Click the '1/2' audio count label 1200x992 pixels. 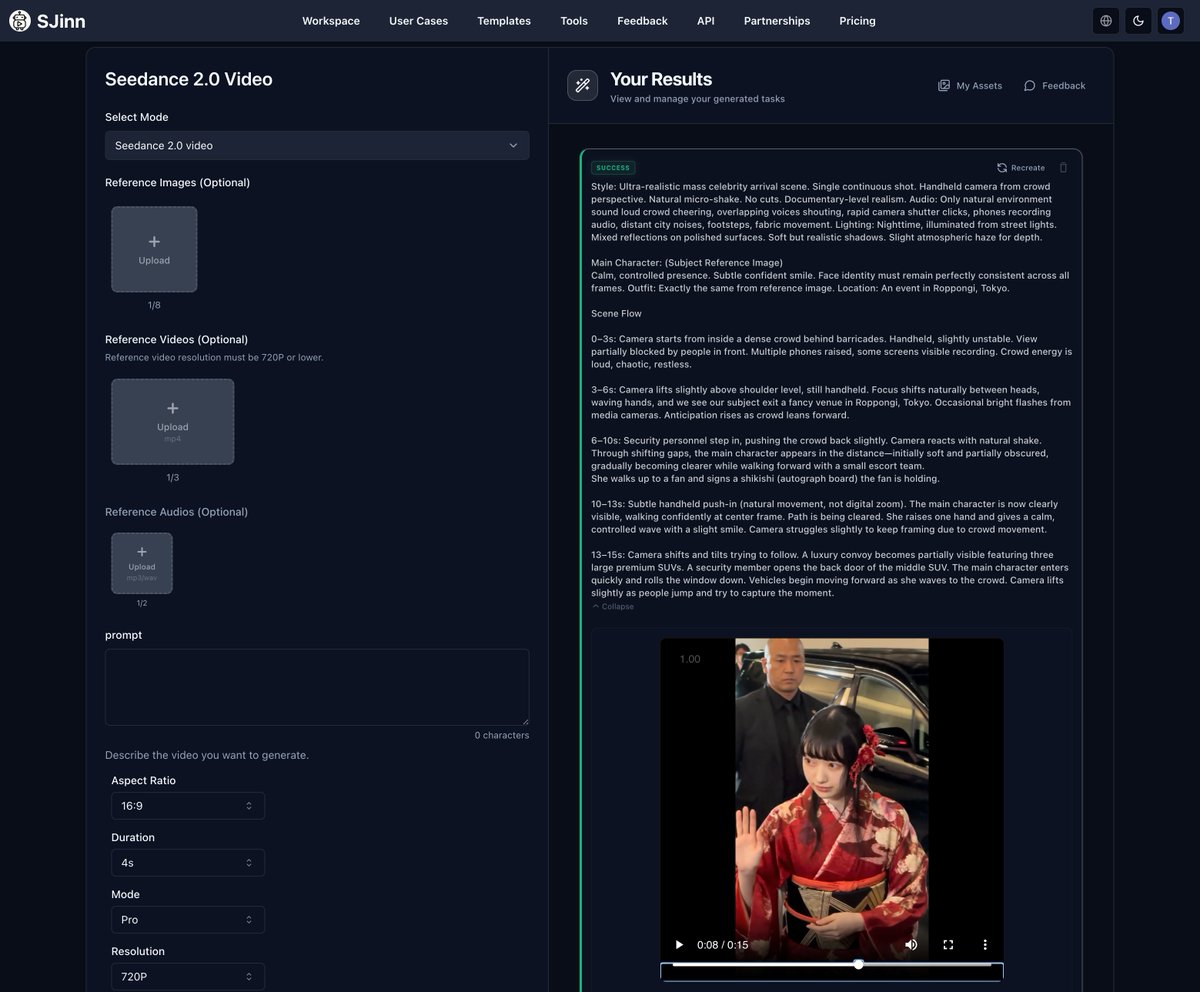[142, 603]
